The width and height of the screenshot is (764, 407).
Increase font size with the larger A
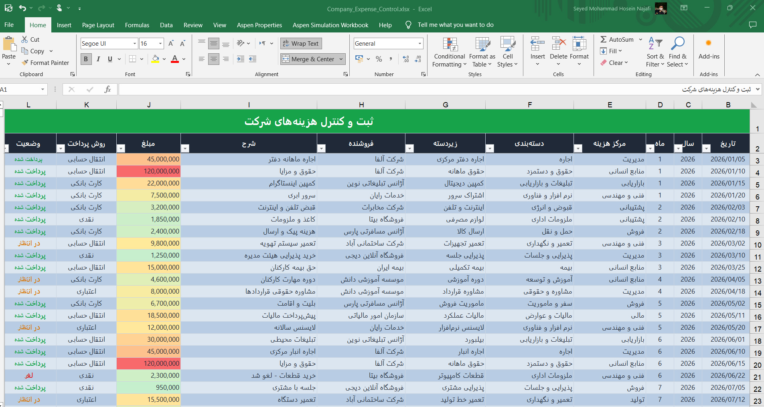pyautogui.click(x=171, y=43)
